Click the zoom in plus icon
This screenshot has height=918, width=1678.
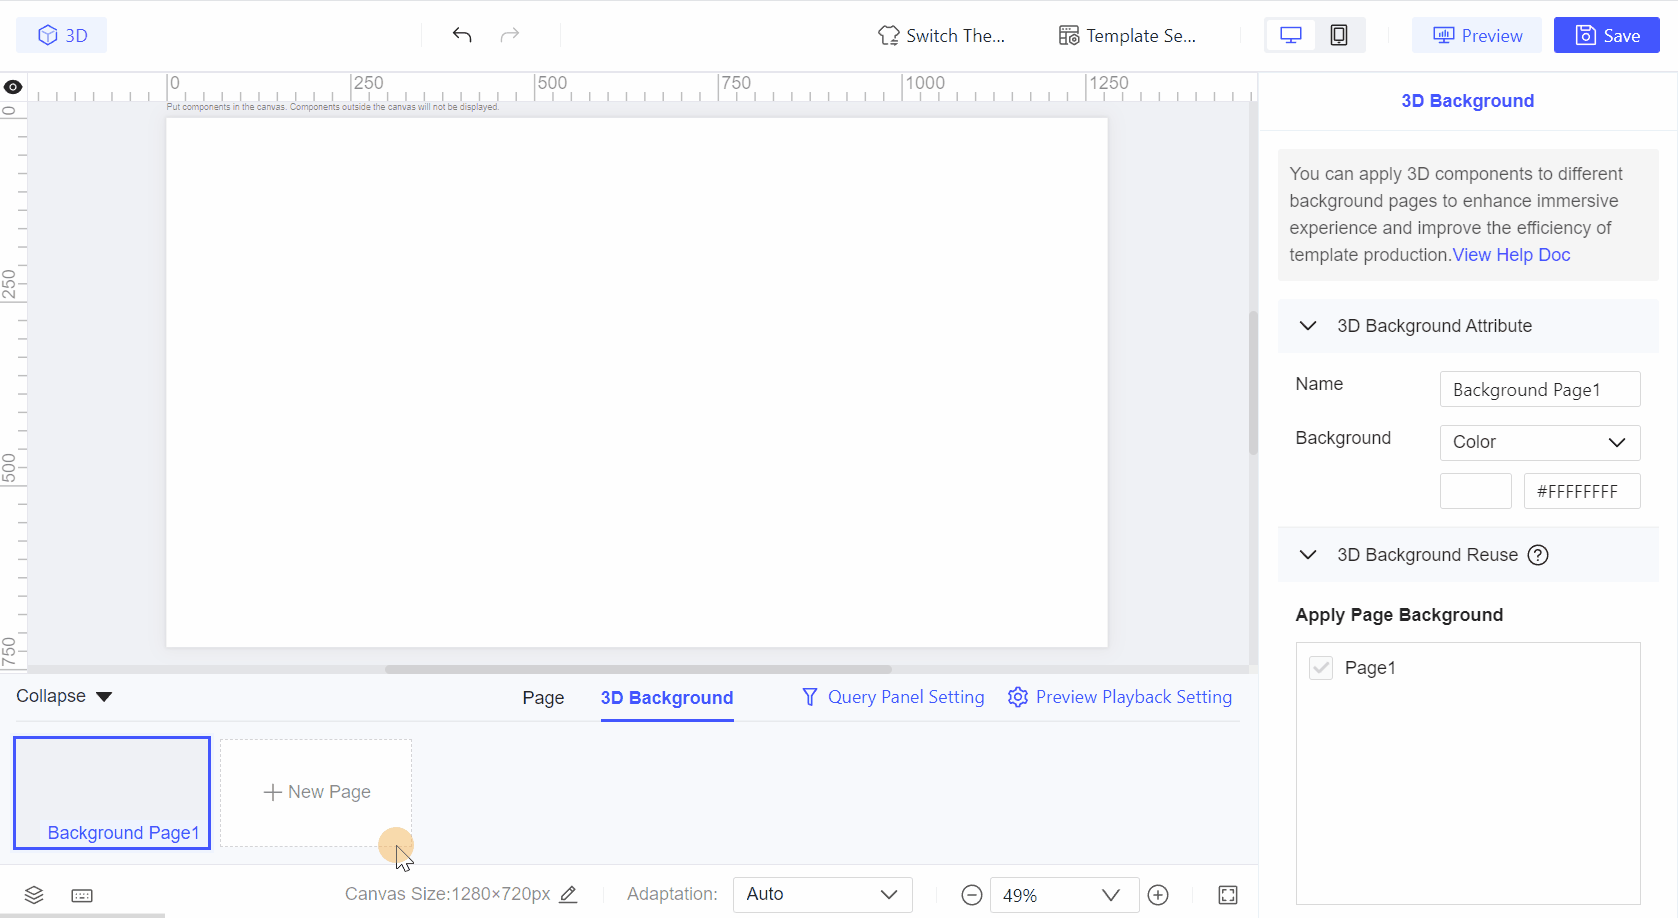pos(1158,895)
